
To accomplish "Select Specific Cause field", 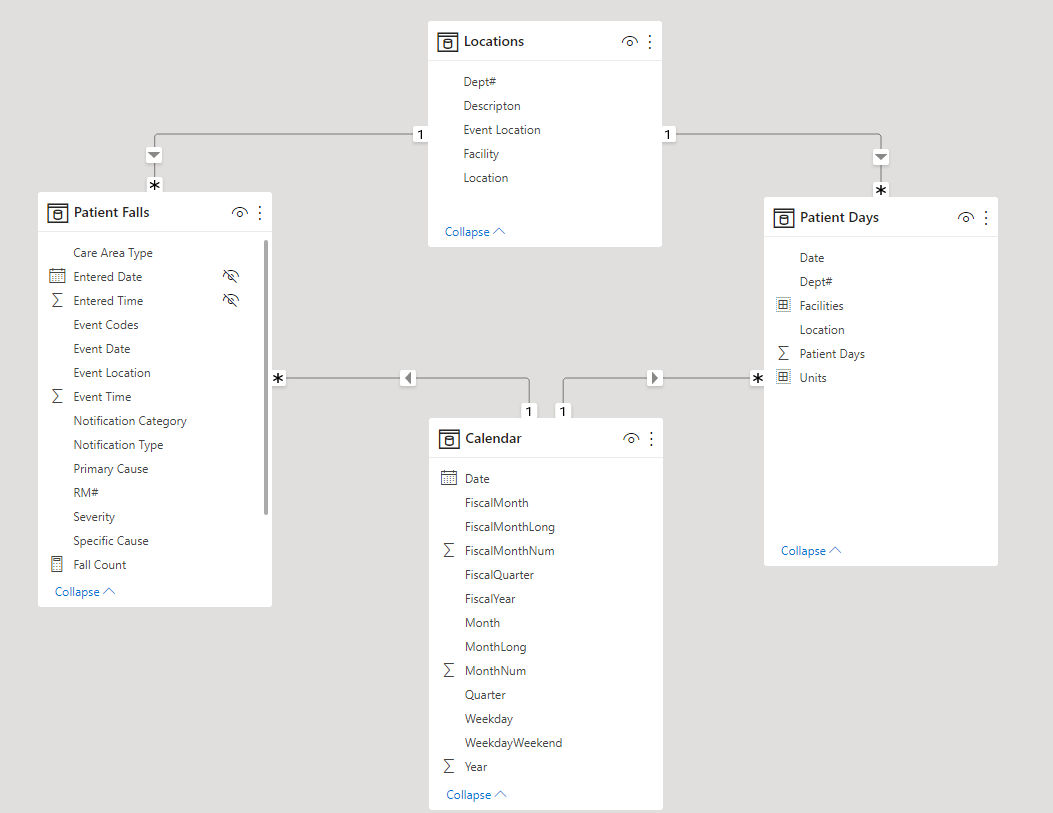I will point(110,540).
